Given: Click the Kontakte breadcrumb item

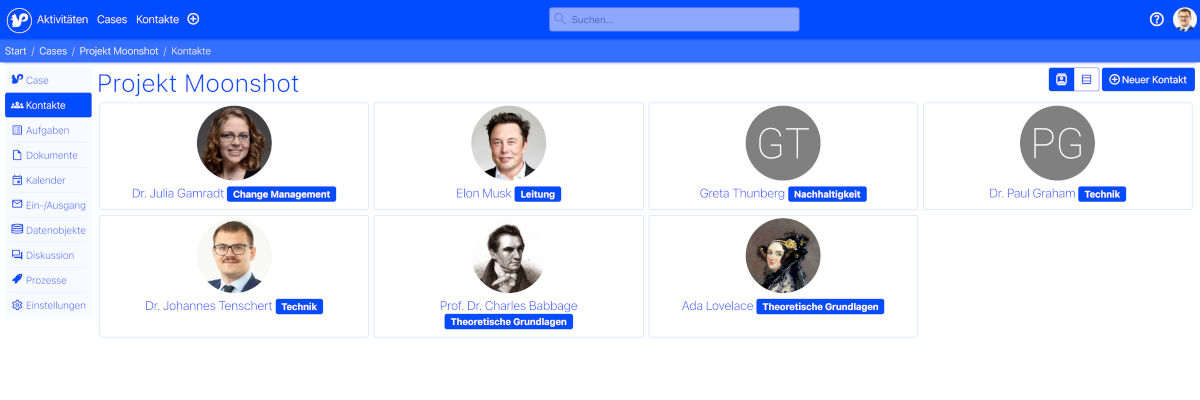Looking at the screenshot, I should pyautogui.click(x=191, y=51).
